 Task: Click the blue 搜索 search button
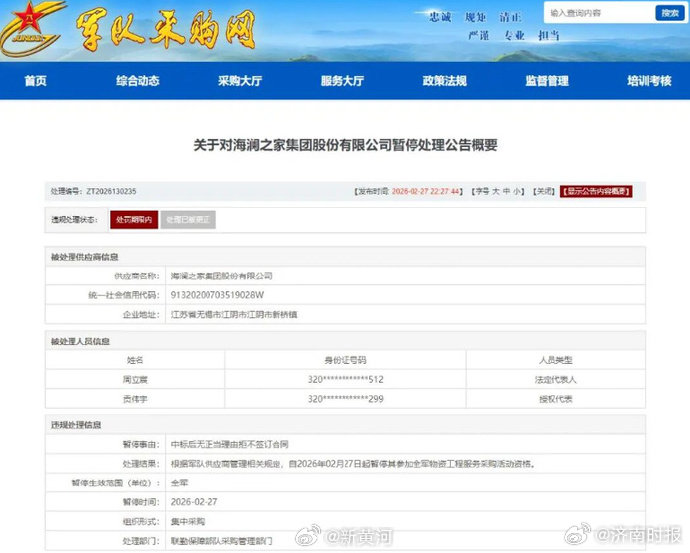[x=670, y=13]
